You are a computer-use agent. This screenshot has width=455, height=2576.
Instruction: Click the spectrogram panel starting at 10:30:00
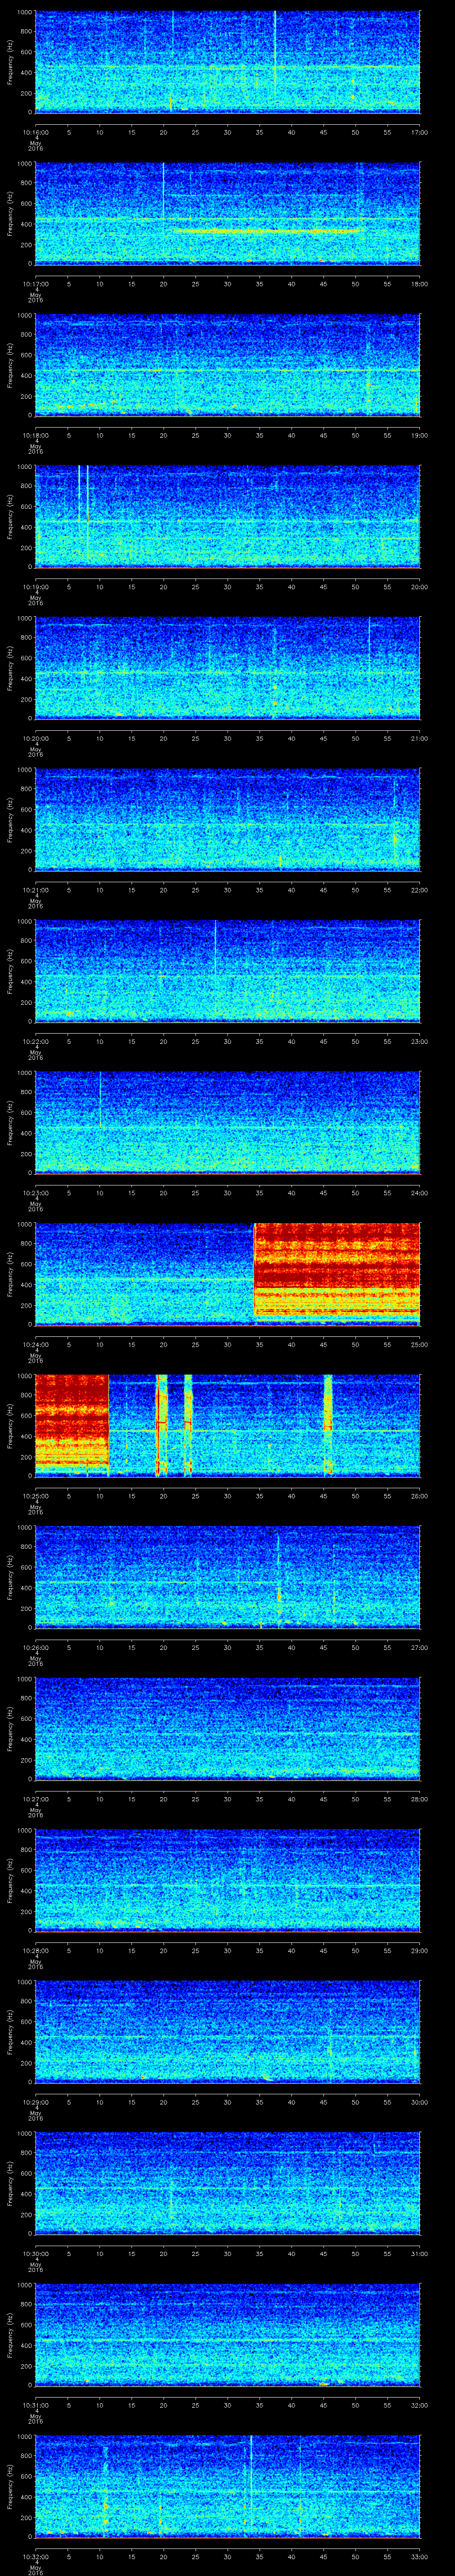point(228,2183)
